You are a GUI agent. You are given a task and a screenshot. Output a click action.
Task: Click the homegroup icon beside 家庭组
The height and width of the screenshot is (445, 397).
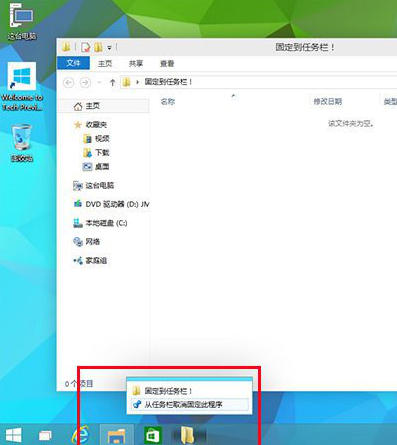pyautogui.click(x=78, y=261)
